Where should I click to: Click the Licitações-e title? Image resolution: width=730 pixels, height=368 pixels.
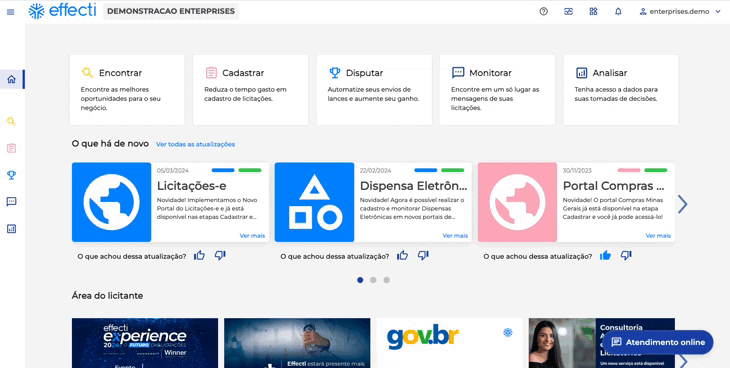coord(191,186)
